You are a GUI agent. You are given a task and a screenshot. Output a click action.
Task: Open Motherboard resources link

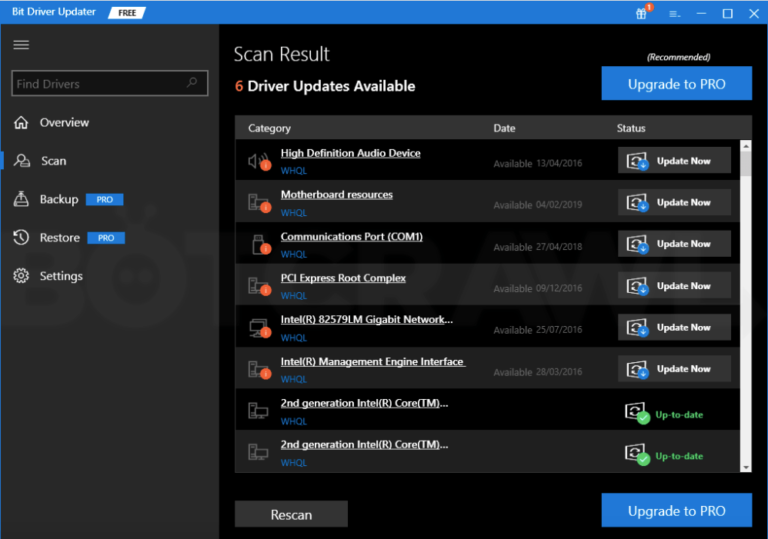336,195
